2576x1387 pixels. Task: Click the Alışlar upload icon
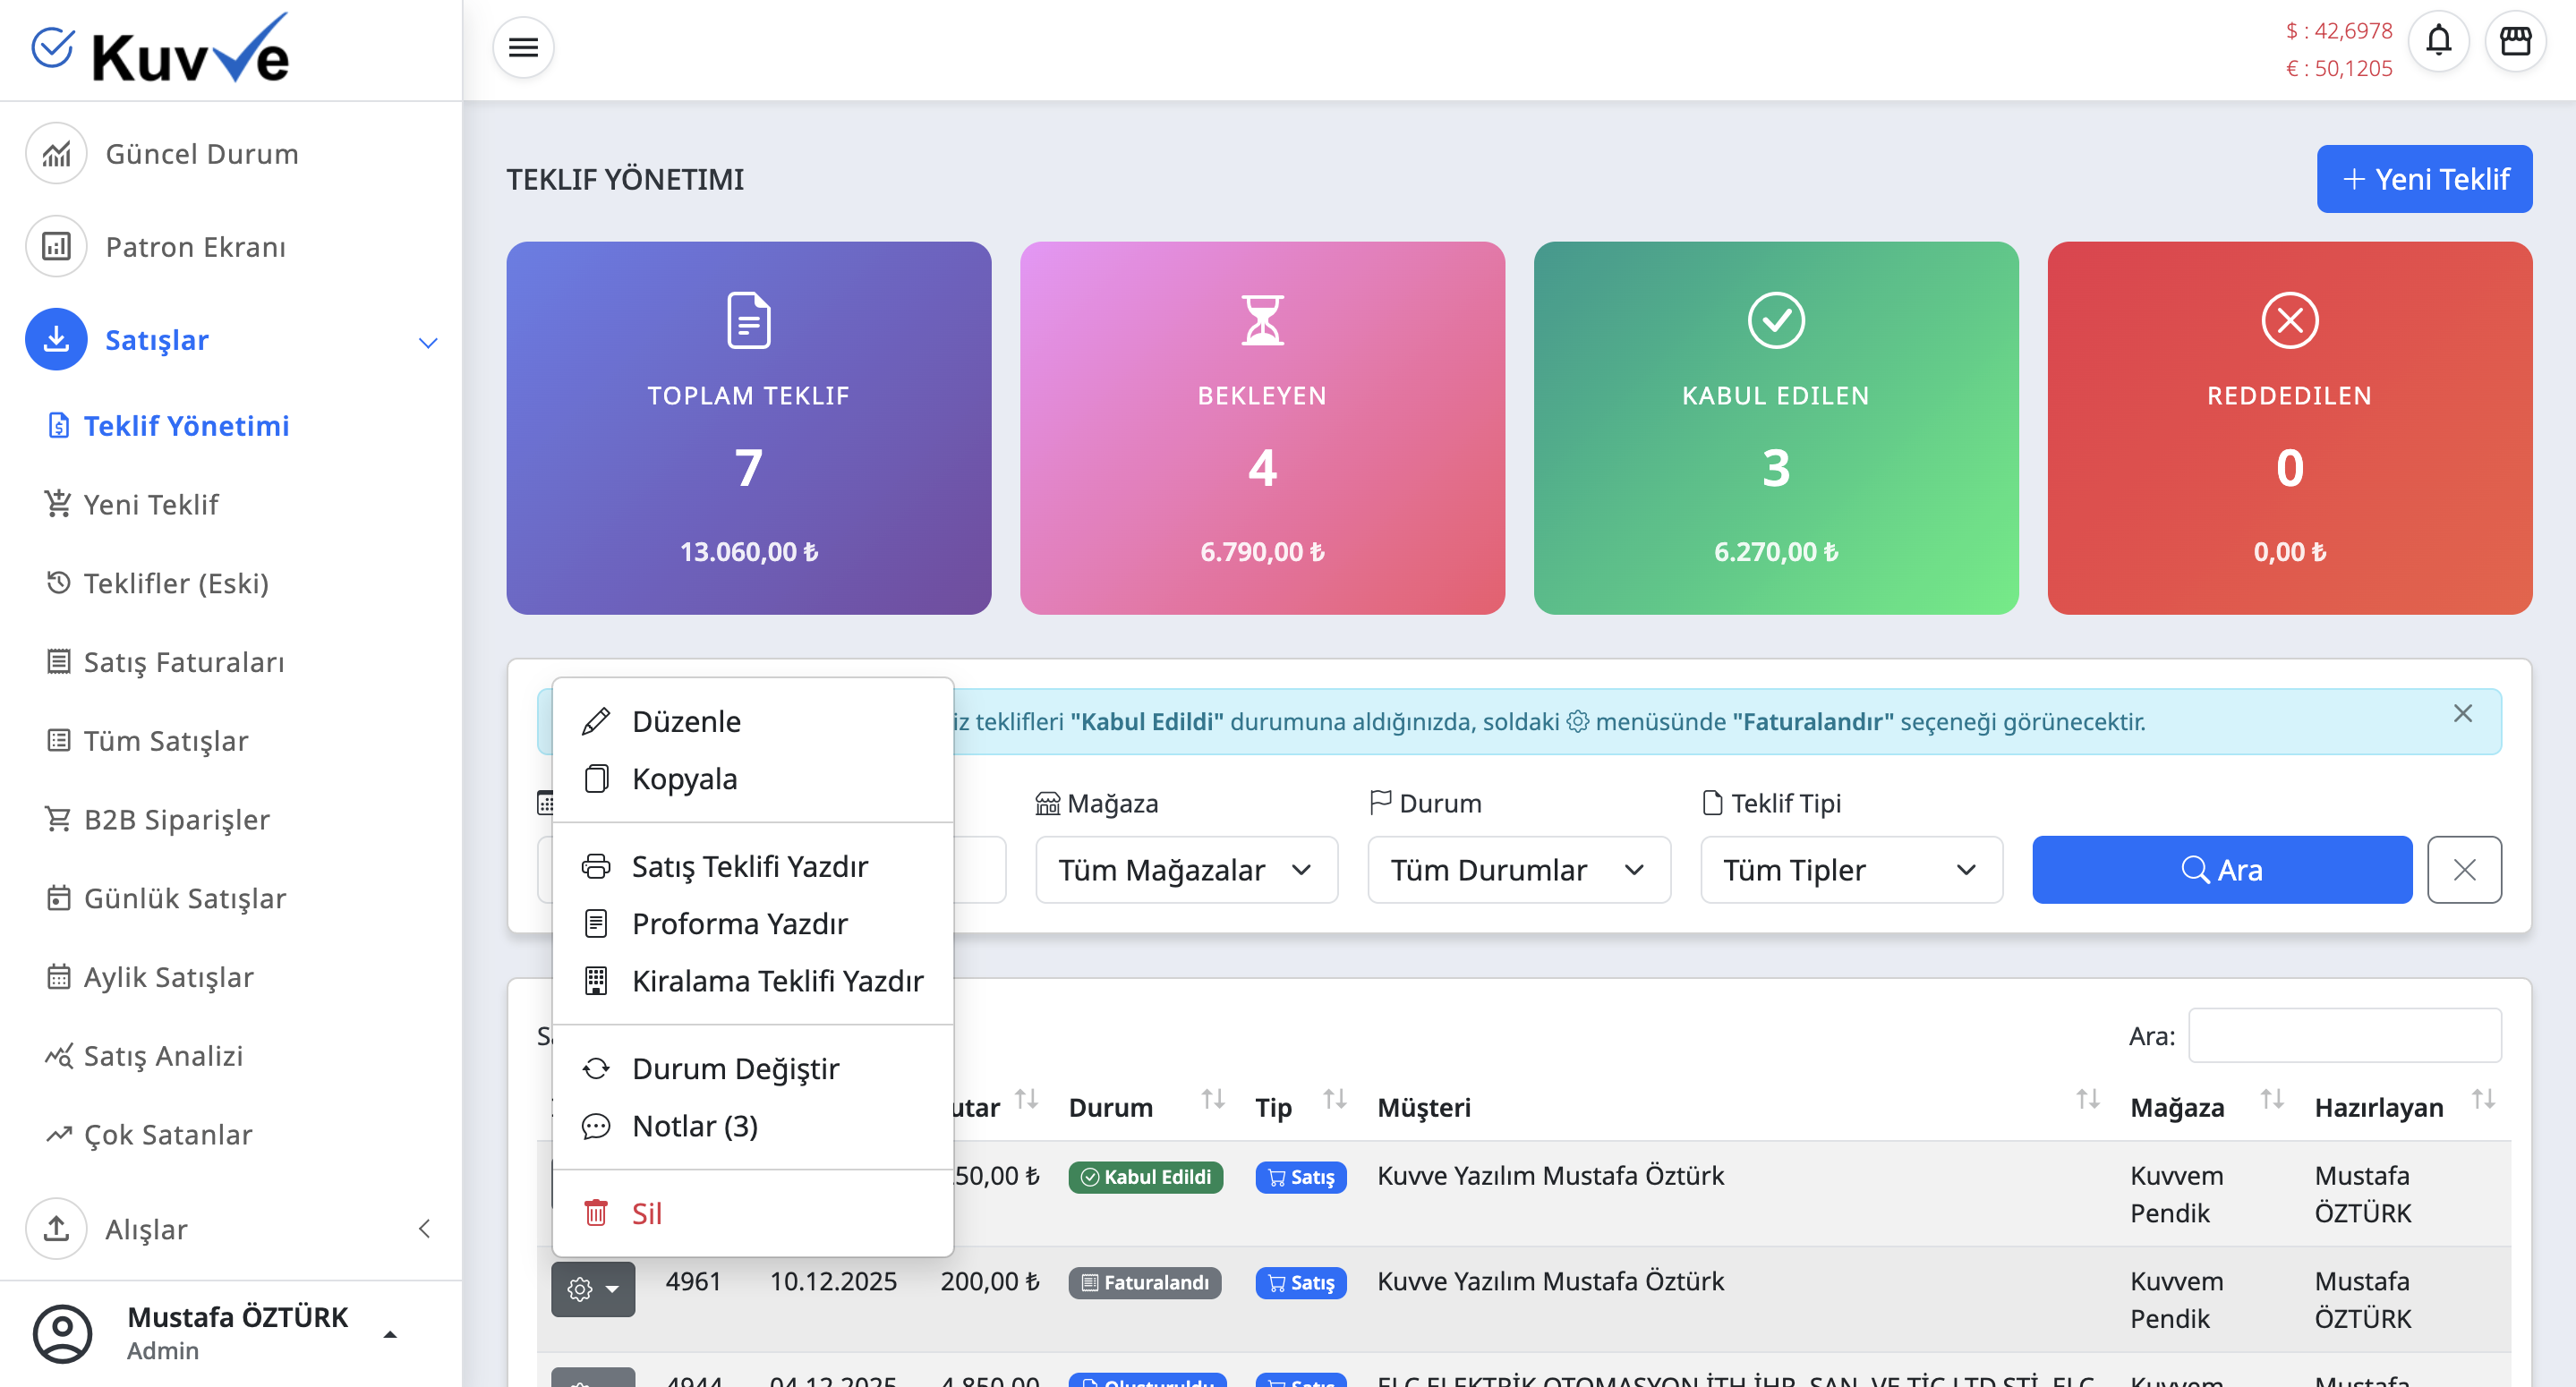click(57, 1228)
